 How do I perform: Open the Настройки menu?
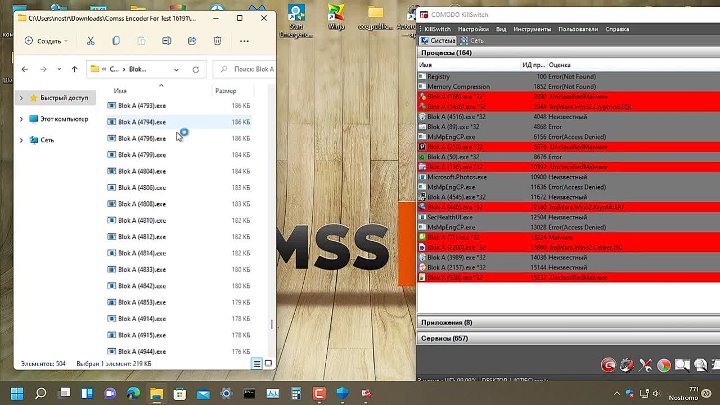(473, 29)
